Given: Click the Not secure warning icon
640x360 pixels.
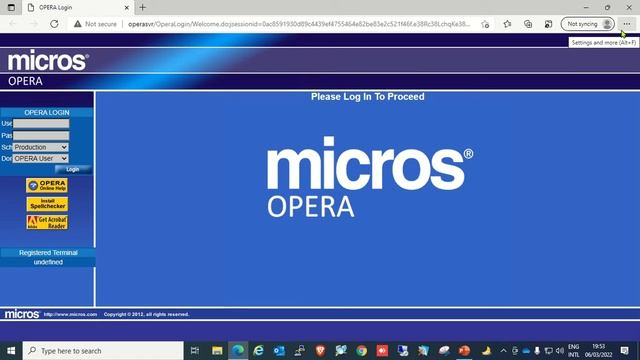Looking at the screenshot, I should coord(78,24).
